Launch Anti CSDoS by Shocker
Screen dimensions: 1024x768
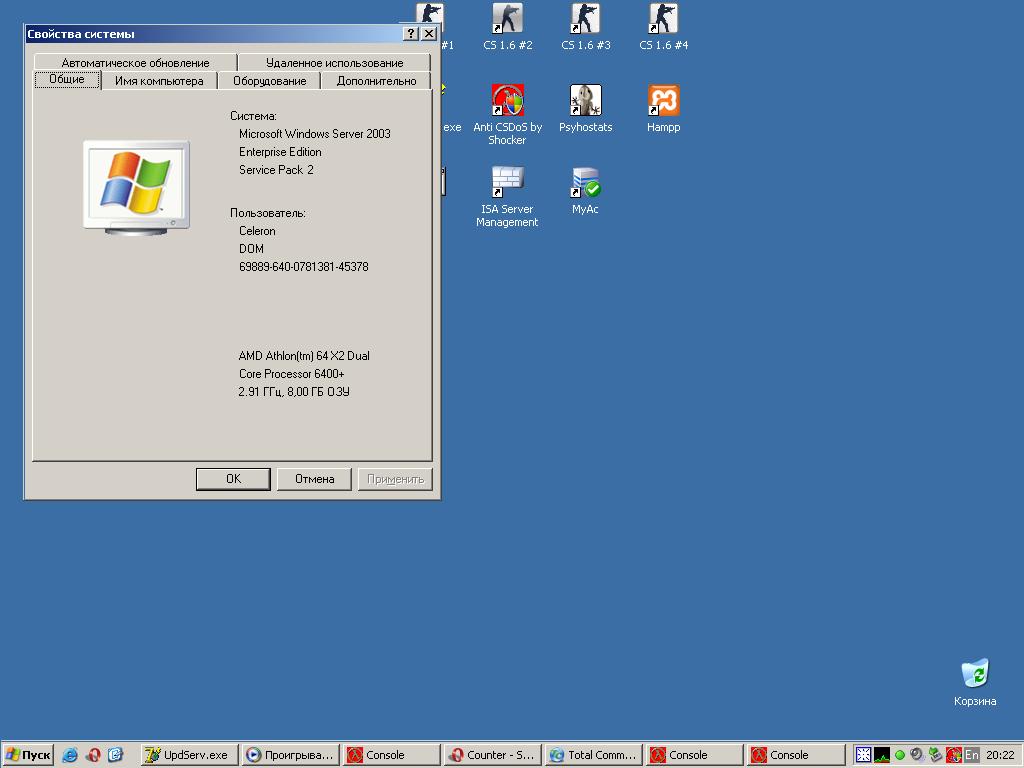507,114
